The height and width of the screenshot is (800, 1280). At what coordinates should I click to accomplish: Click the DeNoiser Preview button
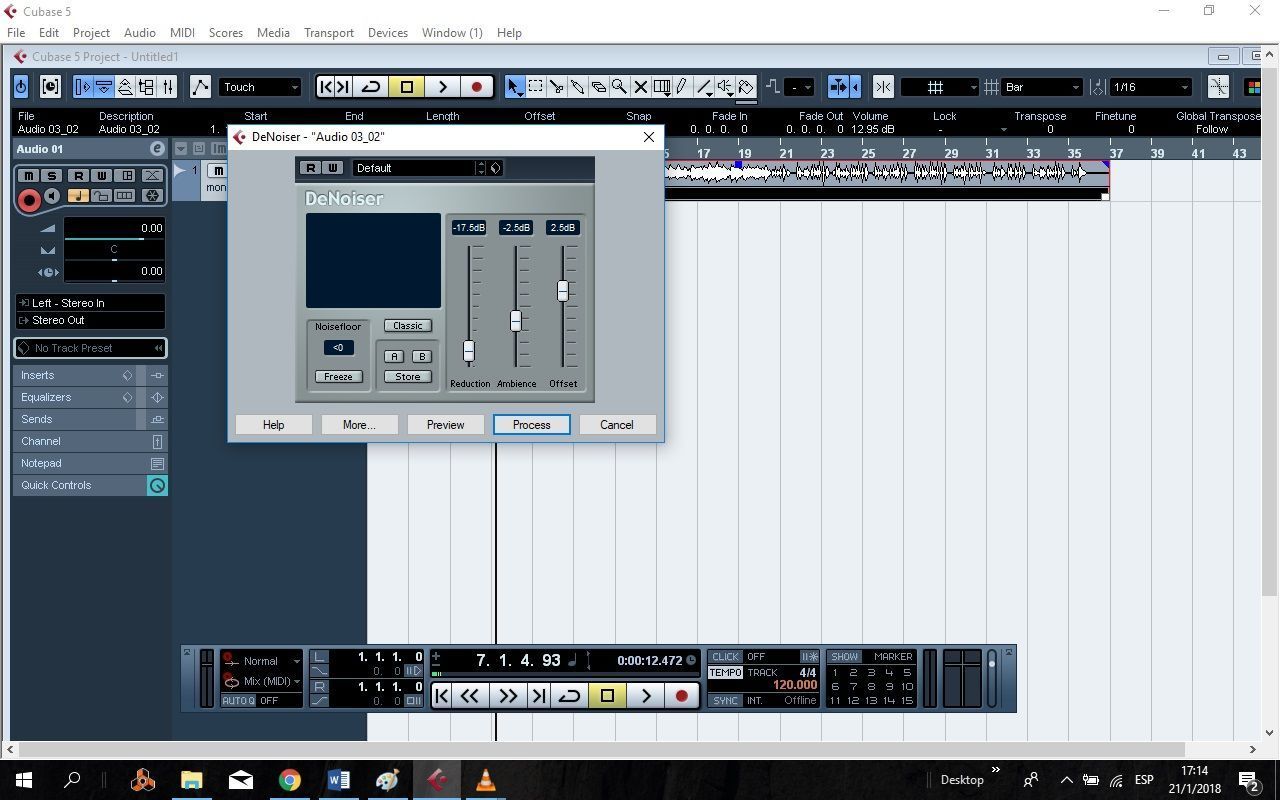pyautogui.click(x=445, y=425)
